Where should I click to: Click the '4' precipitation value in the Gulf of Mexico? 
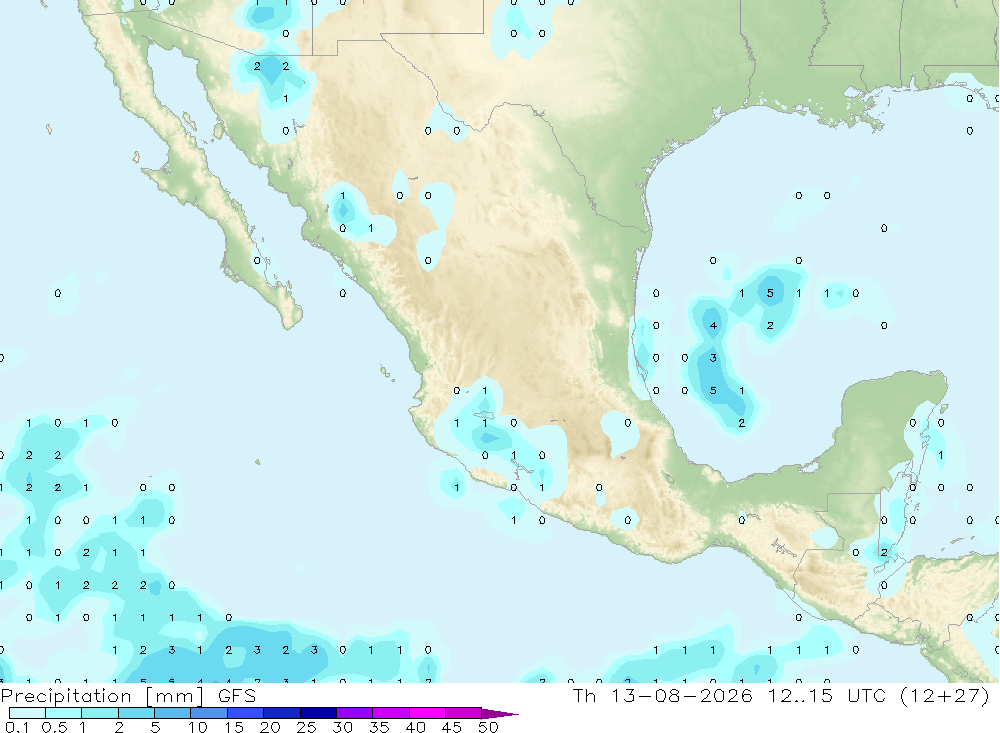713,325
